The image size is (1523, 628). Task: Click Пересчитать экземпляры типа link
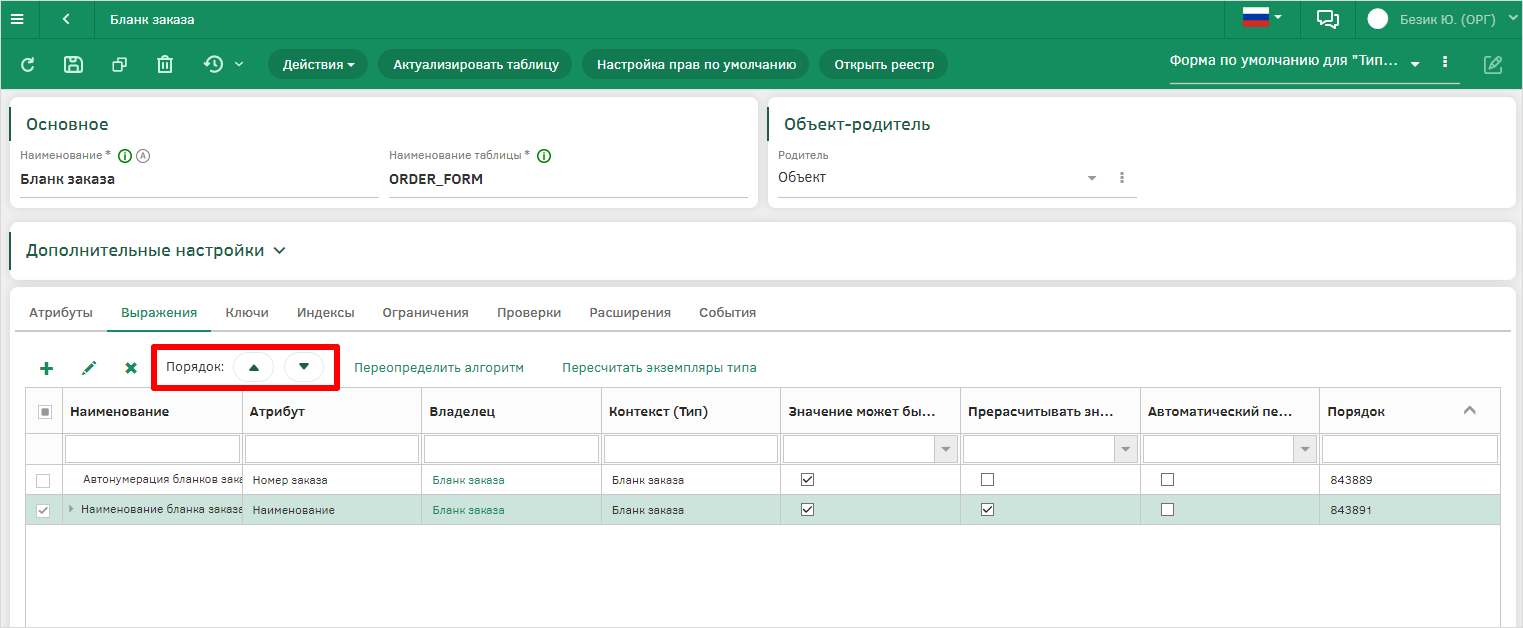659,368
